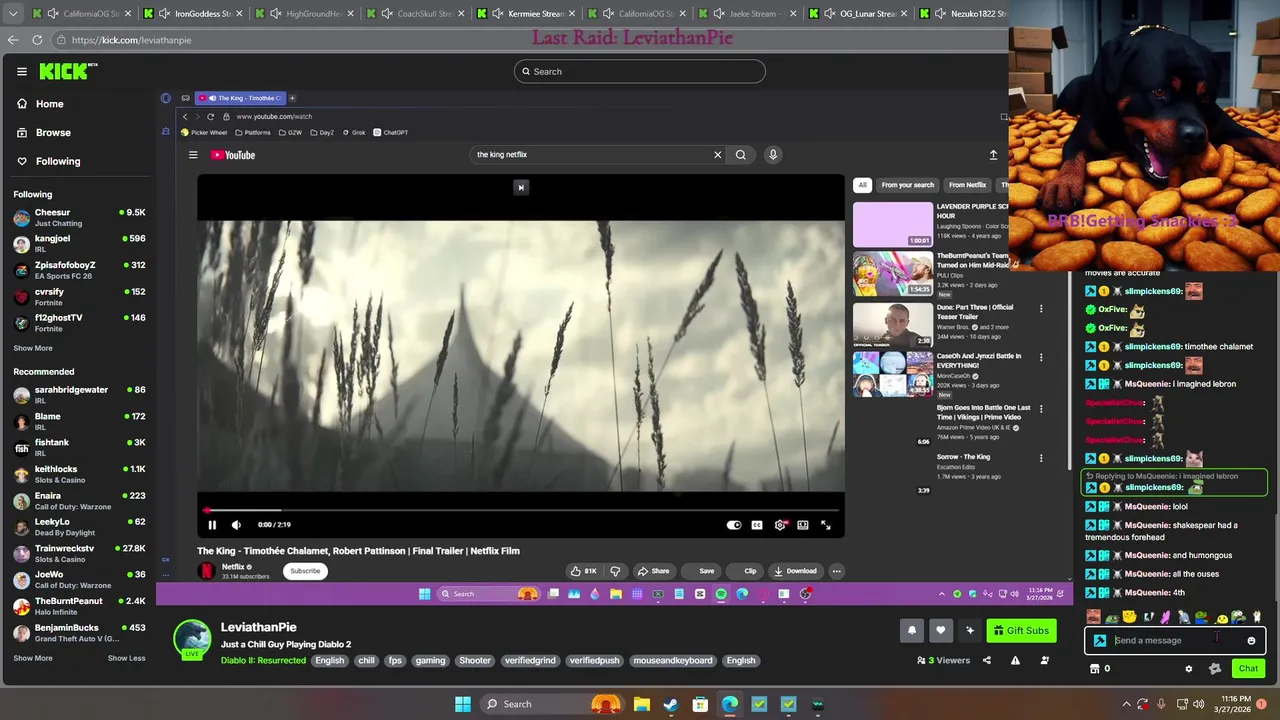Select the 'From Netflix' chip
Screen dimensions: 1280x720
click(x=967, y=185)
